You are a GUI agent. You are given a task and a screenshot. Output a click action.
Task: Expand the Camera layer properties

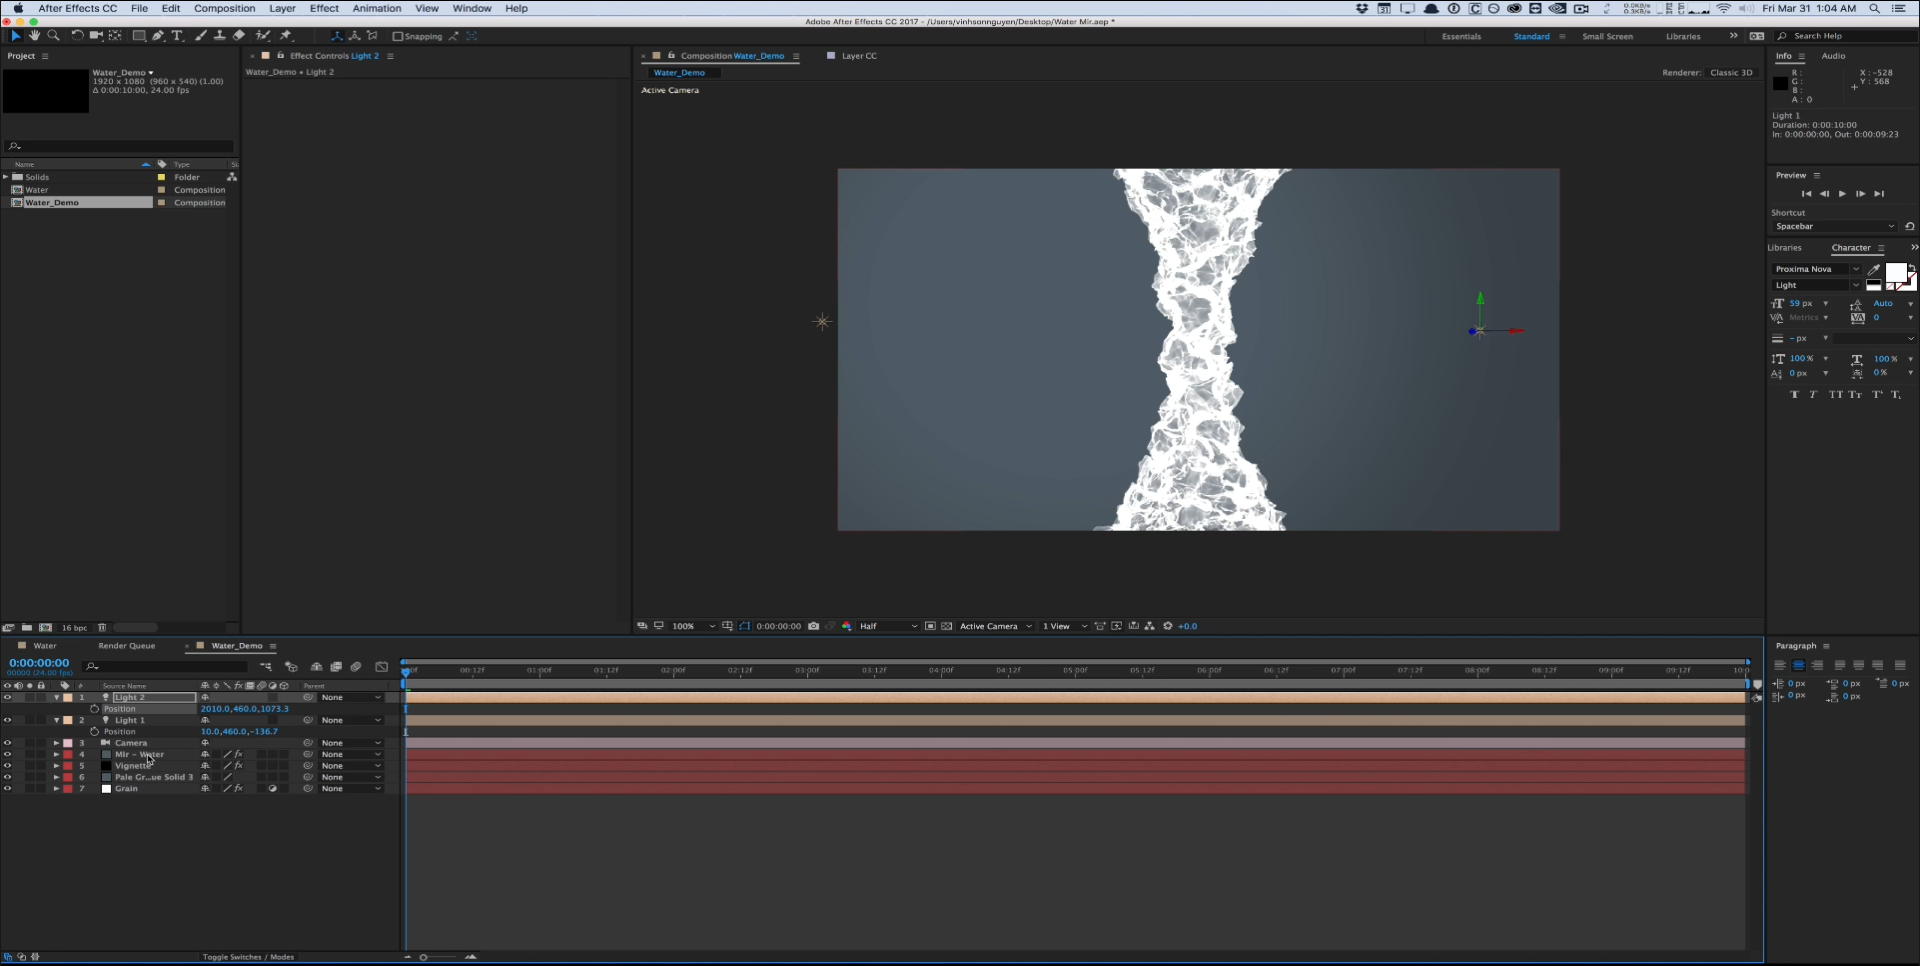[56, 743]
